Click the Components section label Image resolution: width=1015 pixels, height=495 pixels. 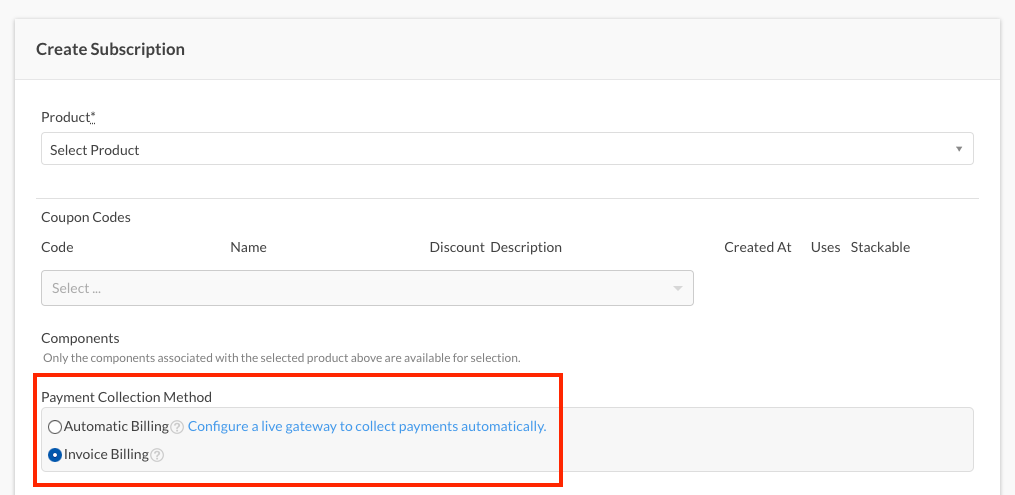click(80, 338)
